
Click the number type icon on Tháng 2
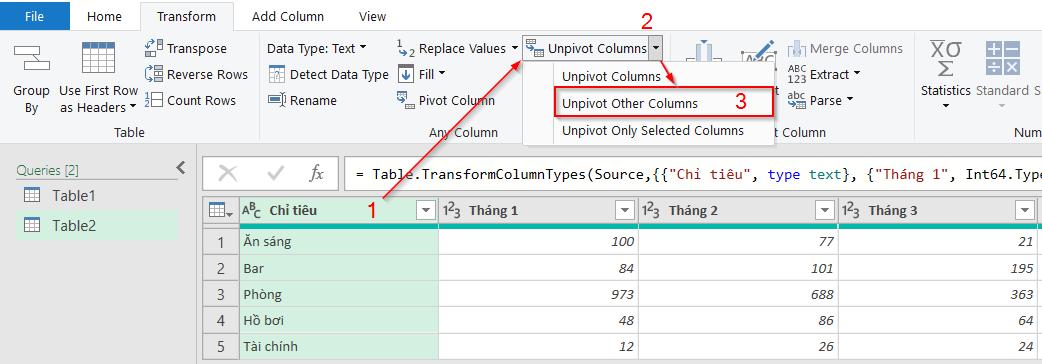(x=651, y=211)
